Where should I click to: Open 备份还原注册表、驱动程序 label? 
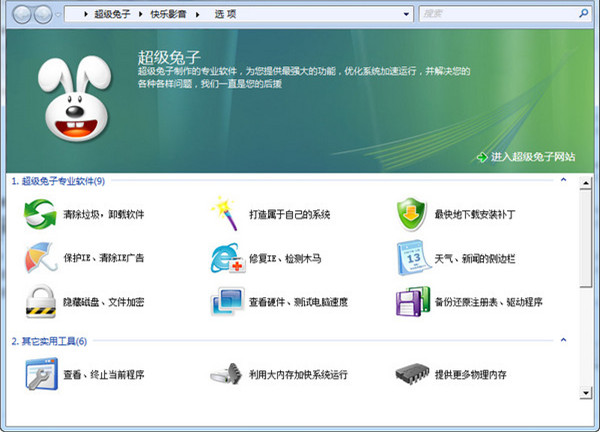[489, 302]
